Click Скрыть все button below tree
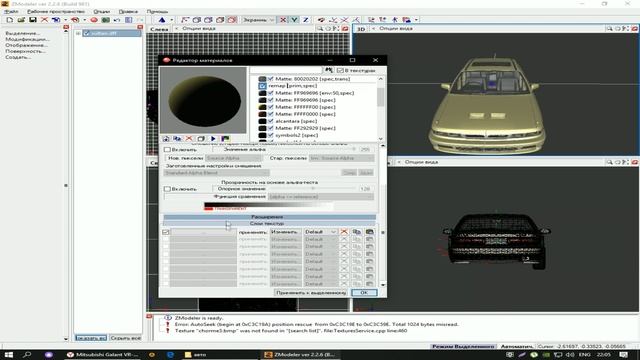Viewport: 640px width, 360px height. tap(125, 338)
